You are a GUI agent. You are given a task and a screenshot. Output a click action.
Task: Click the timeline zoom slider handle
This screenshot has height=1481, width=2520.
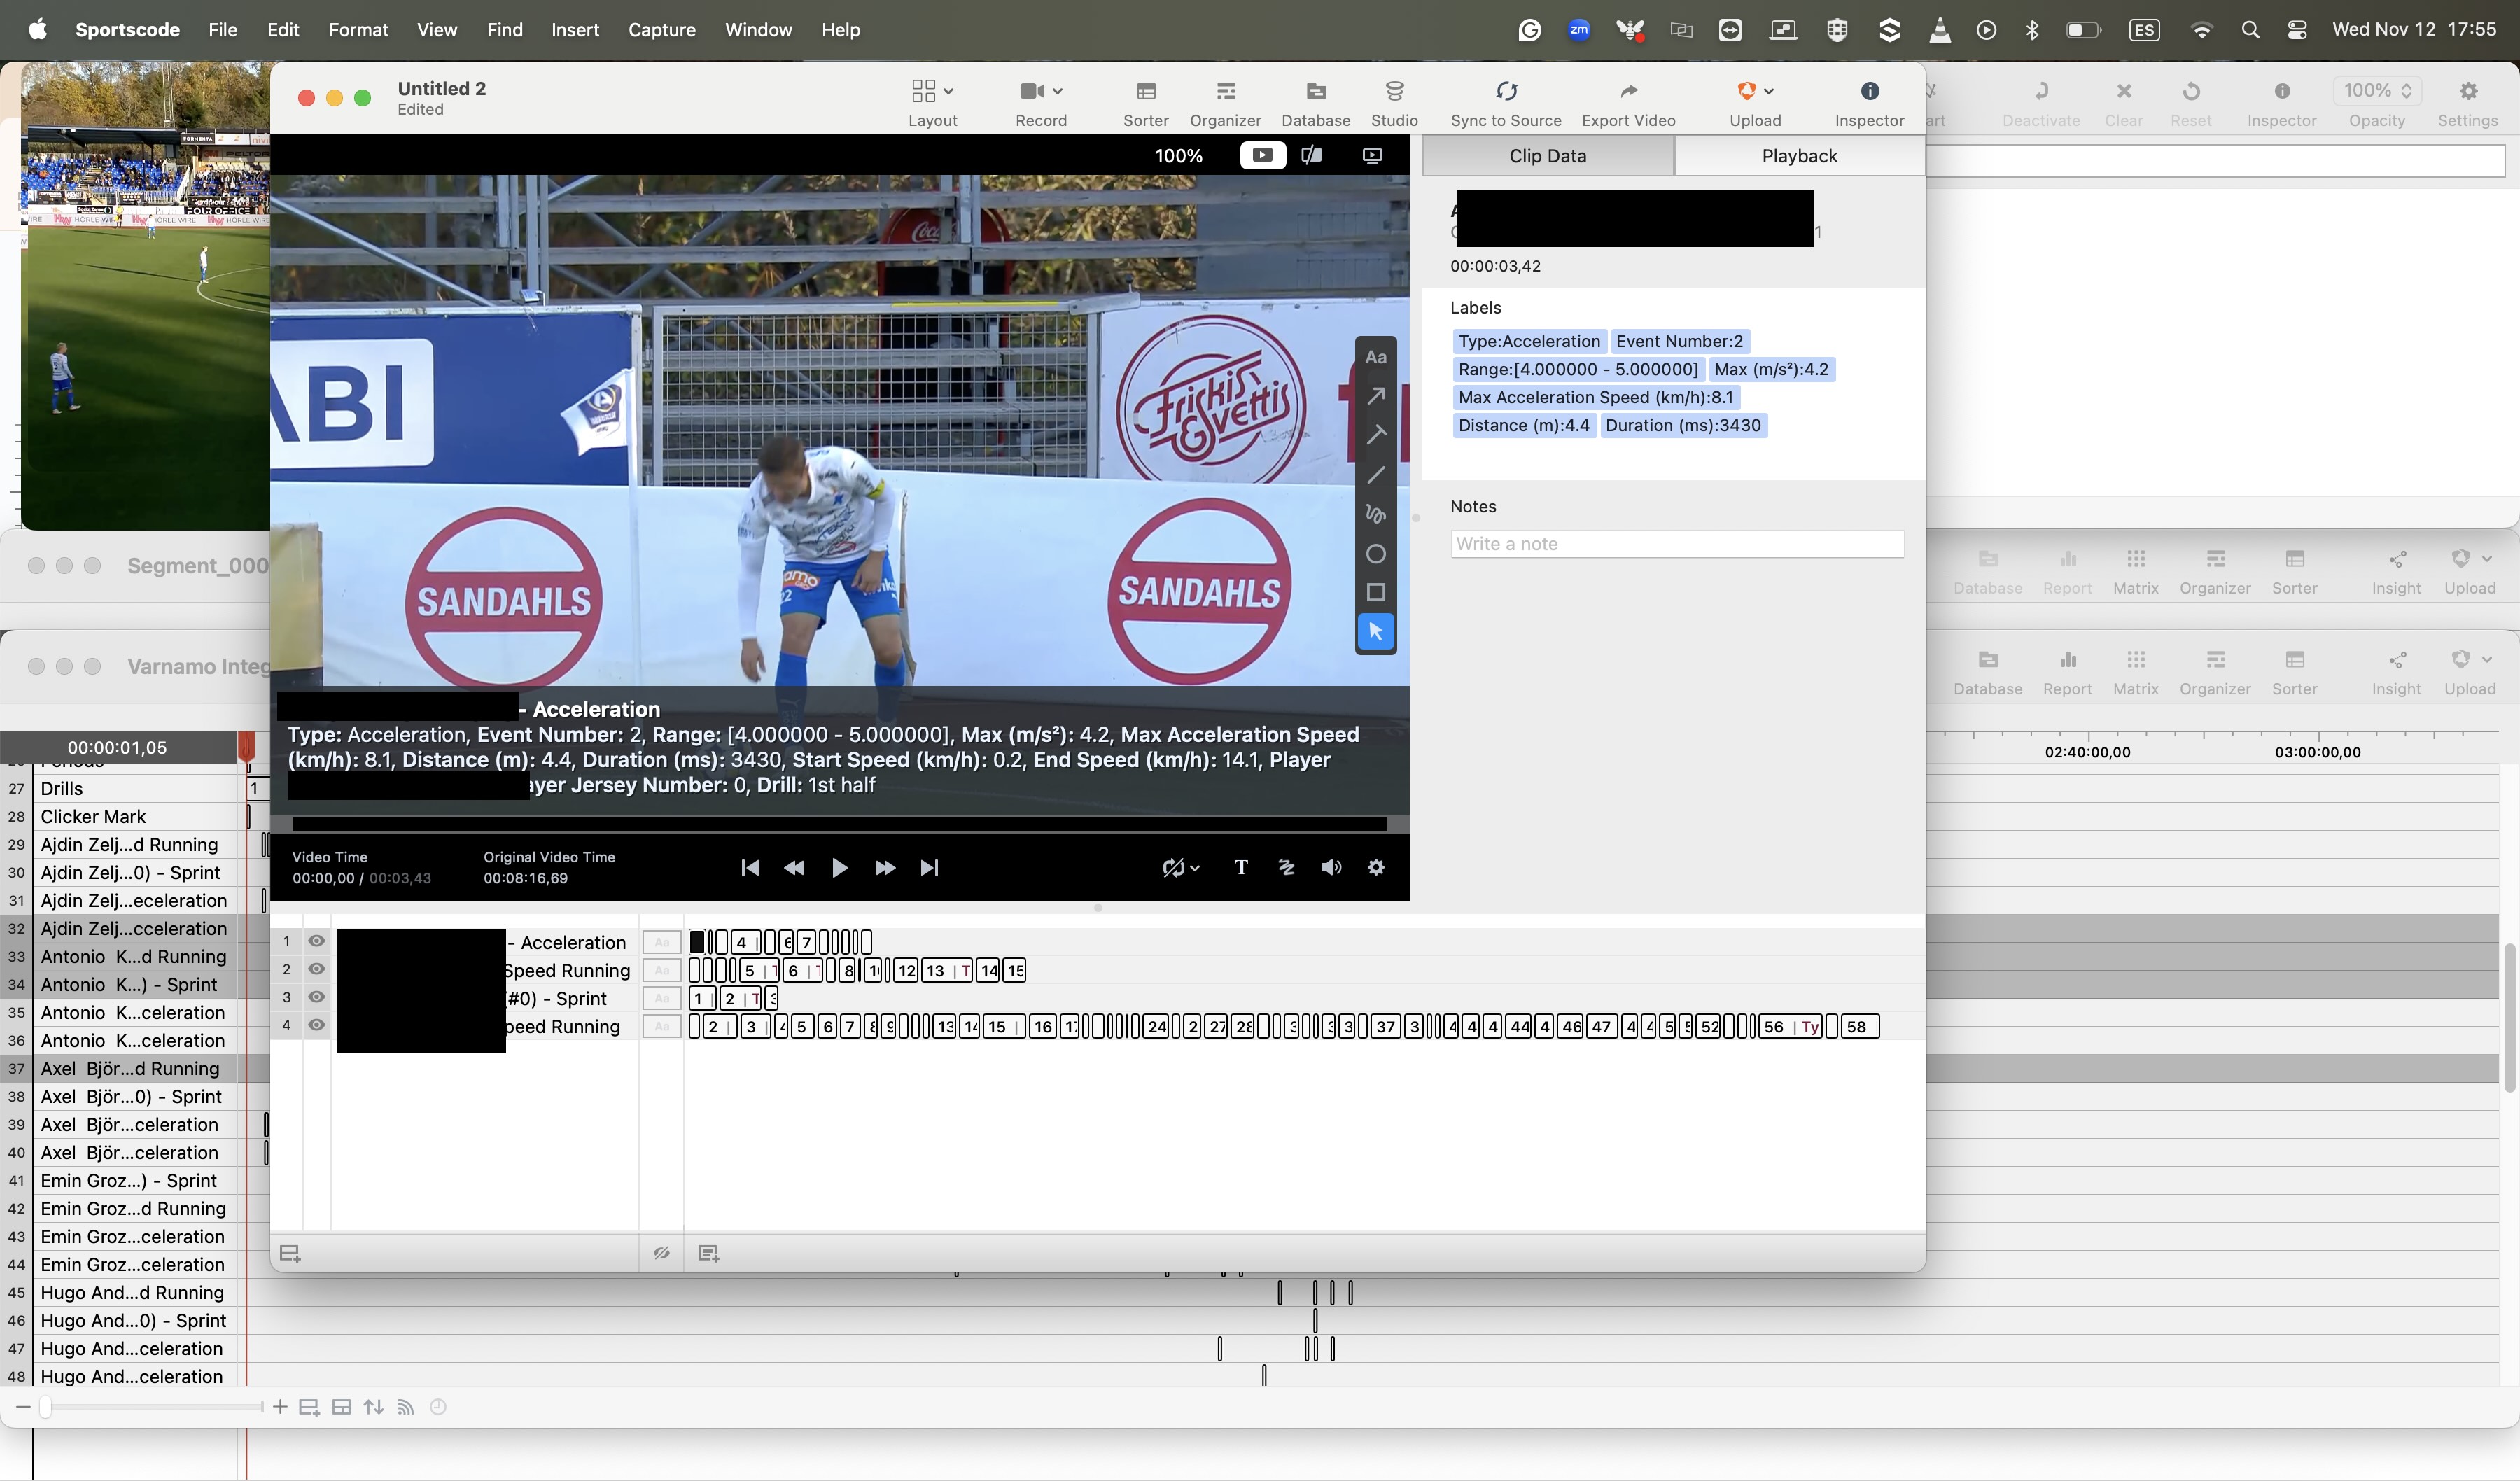(x=45, y=1407)
